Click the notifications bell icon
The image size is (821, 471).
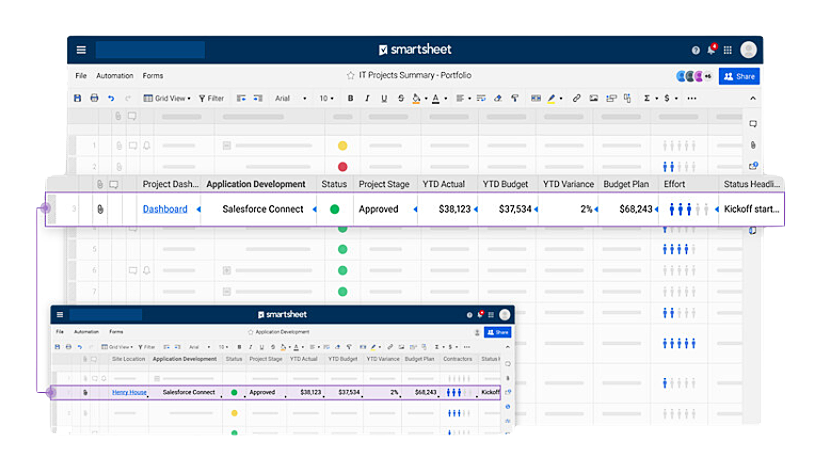711,50
